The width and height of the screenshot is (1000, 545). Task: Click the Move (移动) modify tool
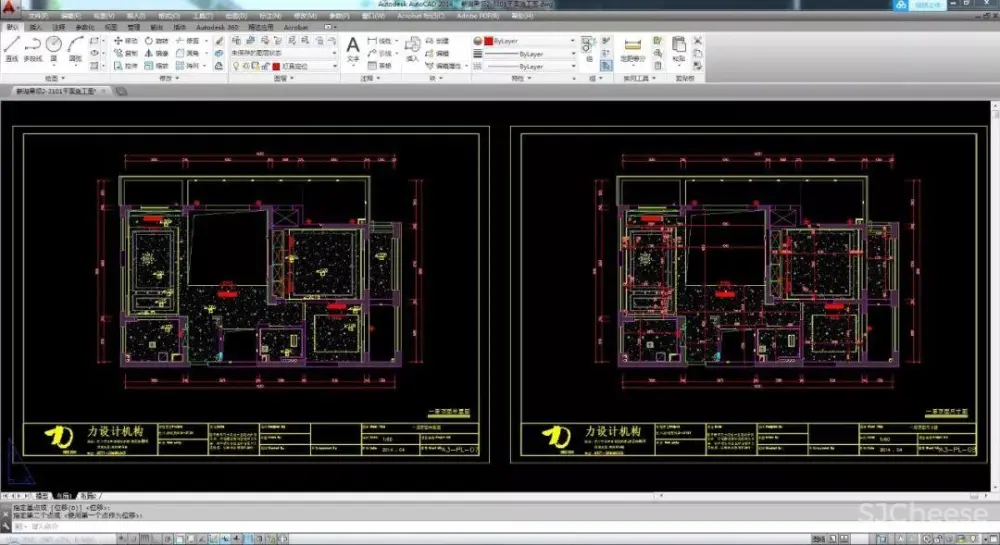tap(126, 41)
